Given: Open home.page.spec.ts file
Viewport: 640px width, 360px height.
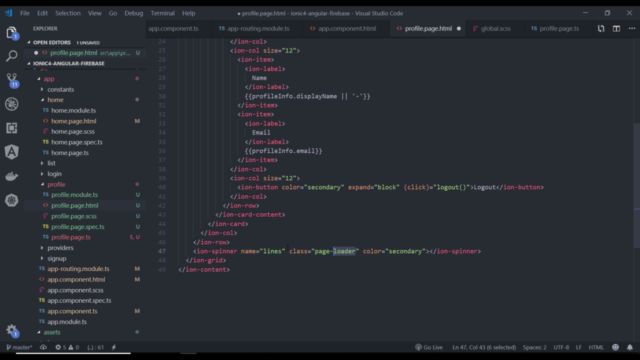Looking at the screenshot, I should [77, 142].
